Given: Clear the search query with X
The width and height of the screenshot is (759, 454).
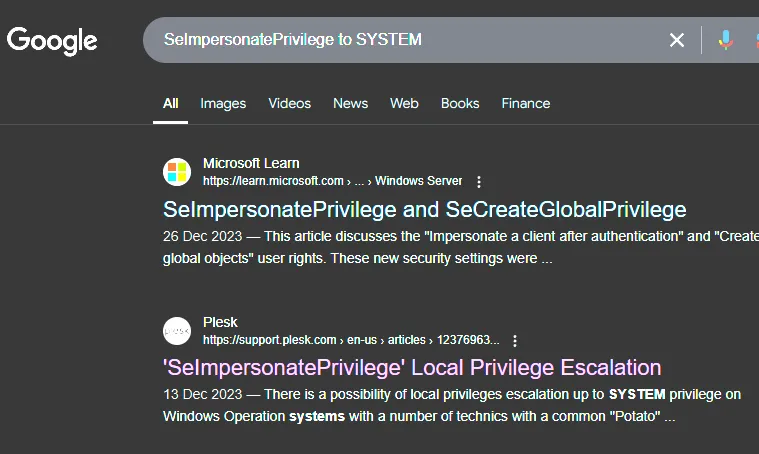Looking at the screenshot, I should (676, 40).
